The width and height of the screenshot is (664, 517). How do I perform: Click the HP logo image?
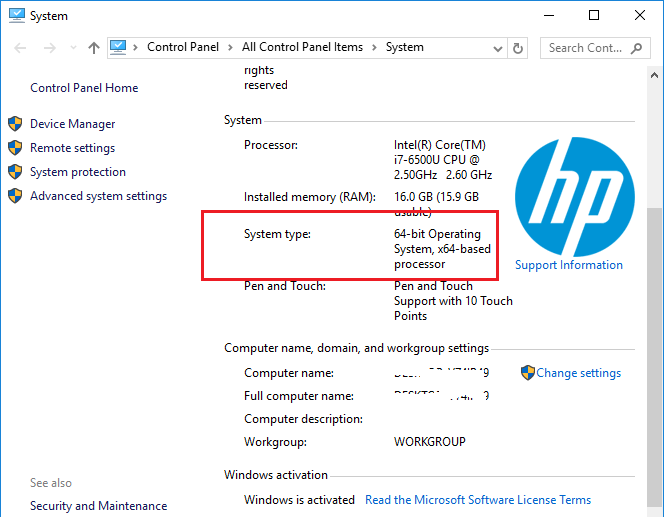pyautogui.click(x=568, y=196)
